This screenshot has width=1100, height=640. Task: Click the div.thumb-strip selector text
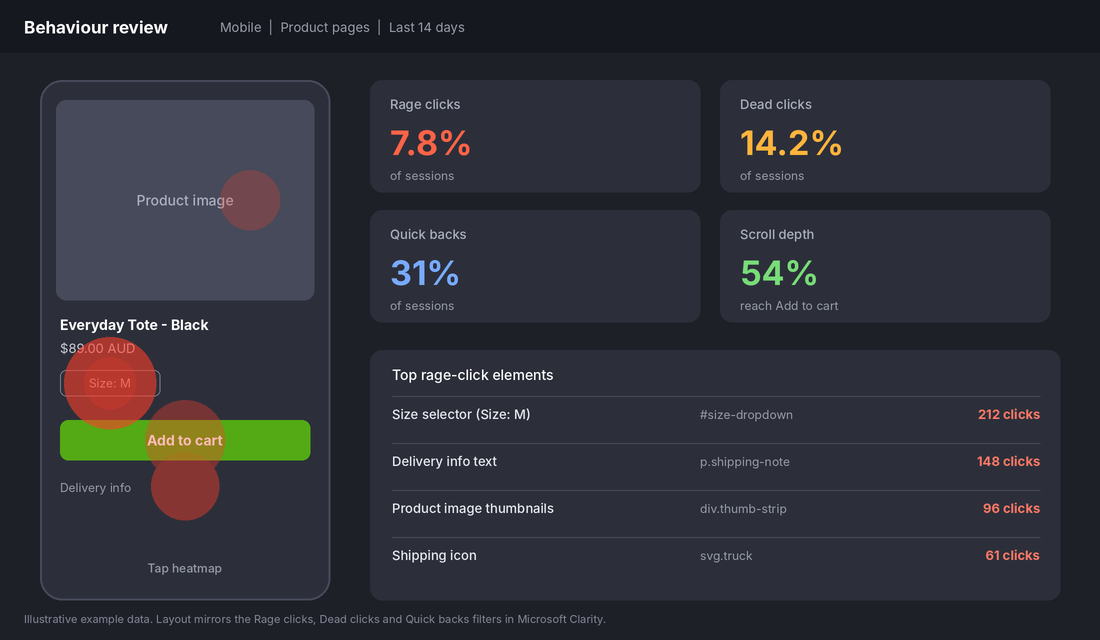click(x=743, y=509)
